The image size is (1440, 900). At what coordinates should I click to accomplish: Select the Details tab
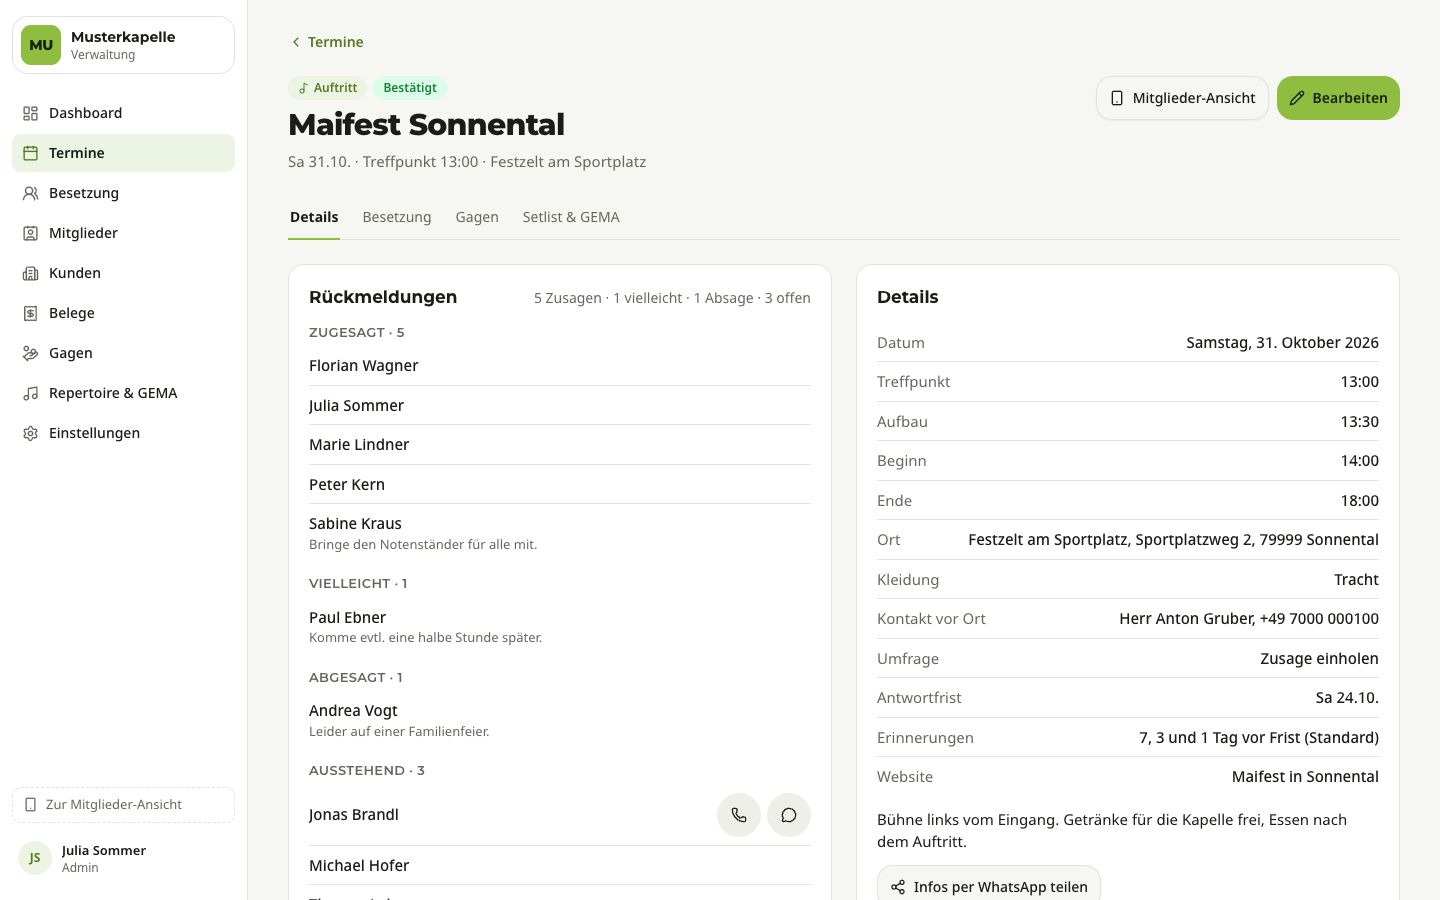click(314, 217)
